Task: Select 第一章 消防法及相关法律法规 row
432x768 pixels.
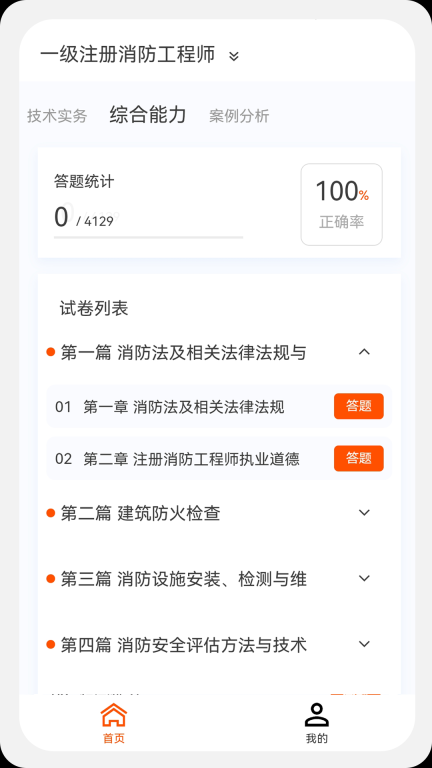Action: coord(219,407)
